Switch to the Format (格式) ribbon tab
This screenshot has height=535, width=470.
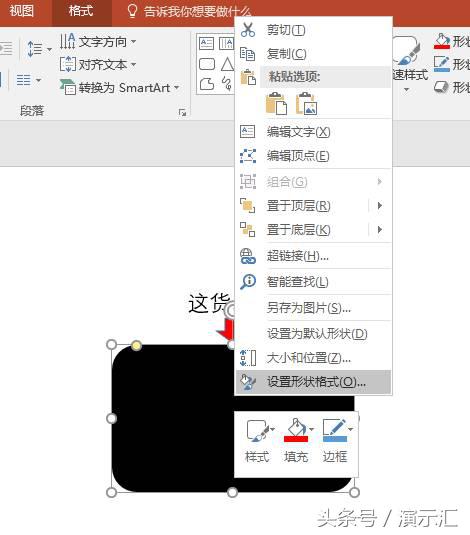click(x=81, y=11)
